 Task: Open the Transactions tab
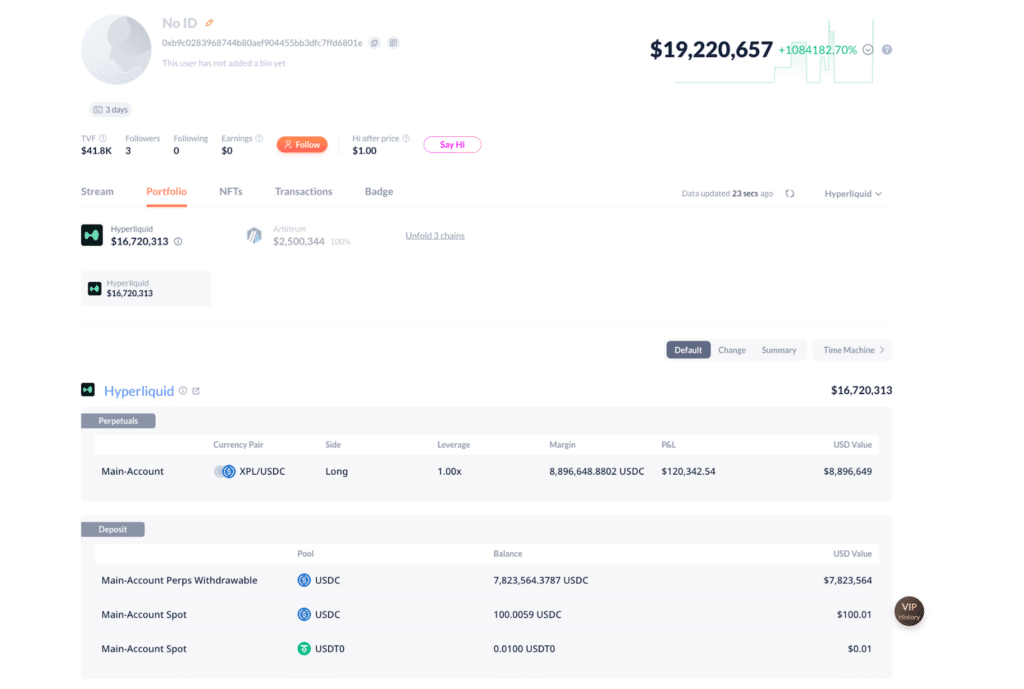coord(304,191)
